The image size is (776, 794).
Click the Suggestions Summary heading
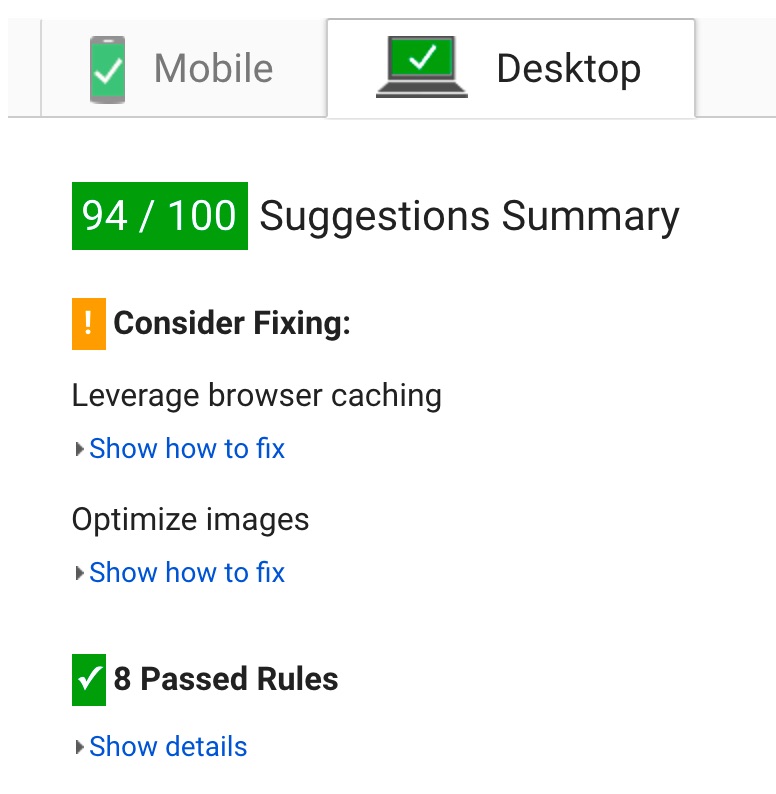[x=469, y=216]
